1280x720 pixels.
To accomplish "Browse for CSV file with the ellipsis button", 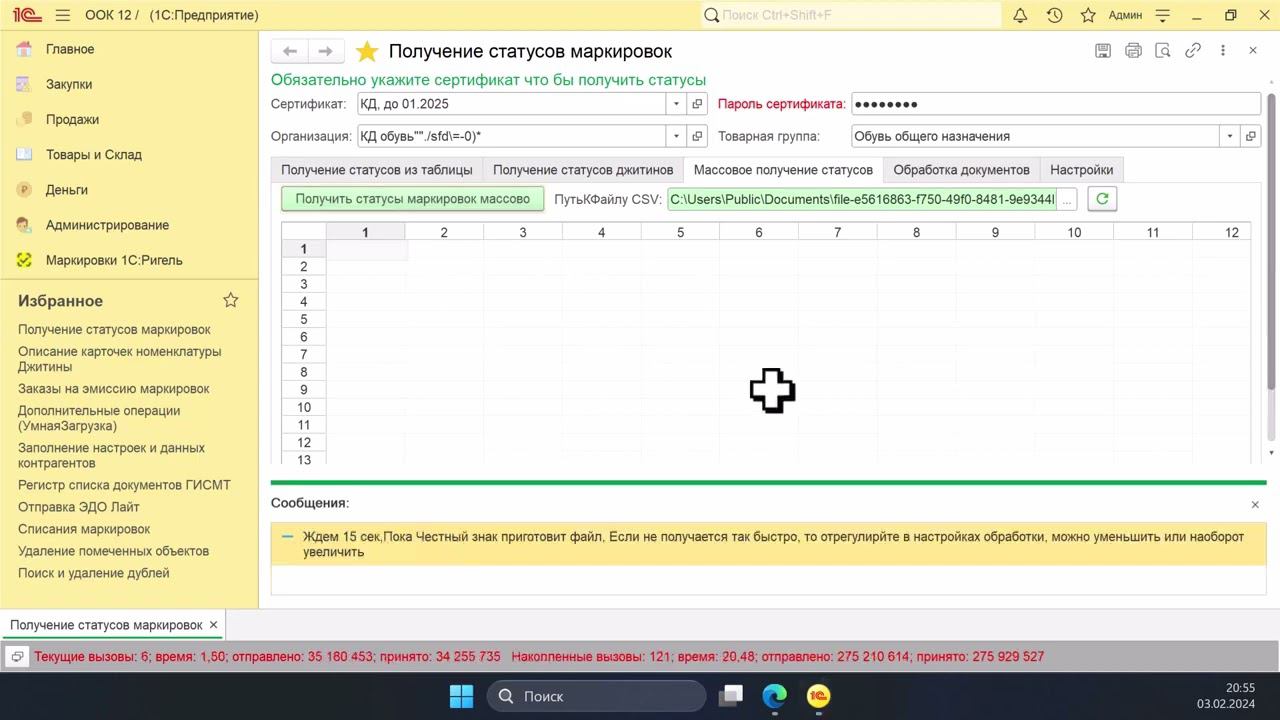I will point(1067,199).
